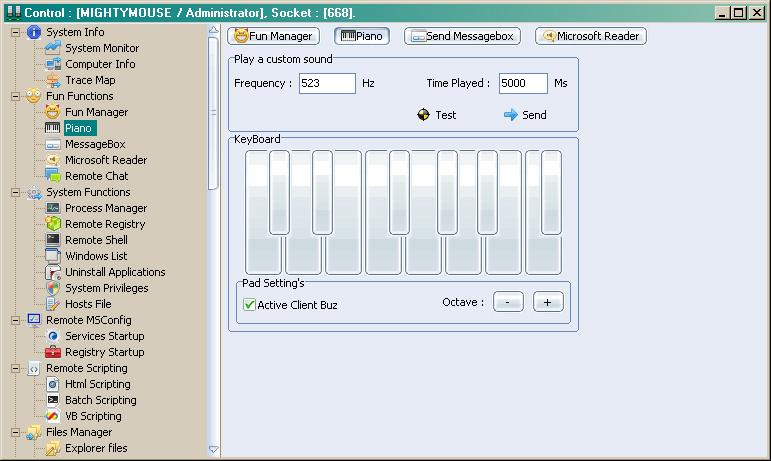Click the Frequency input field
Image resolution: width=771 pixels, height=461 pixels.
coord(327,83)
